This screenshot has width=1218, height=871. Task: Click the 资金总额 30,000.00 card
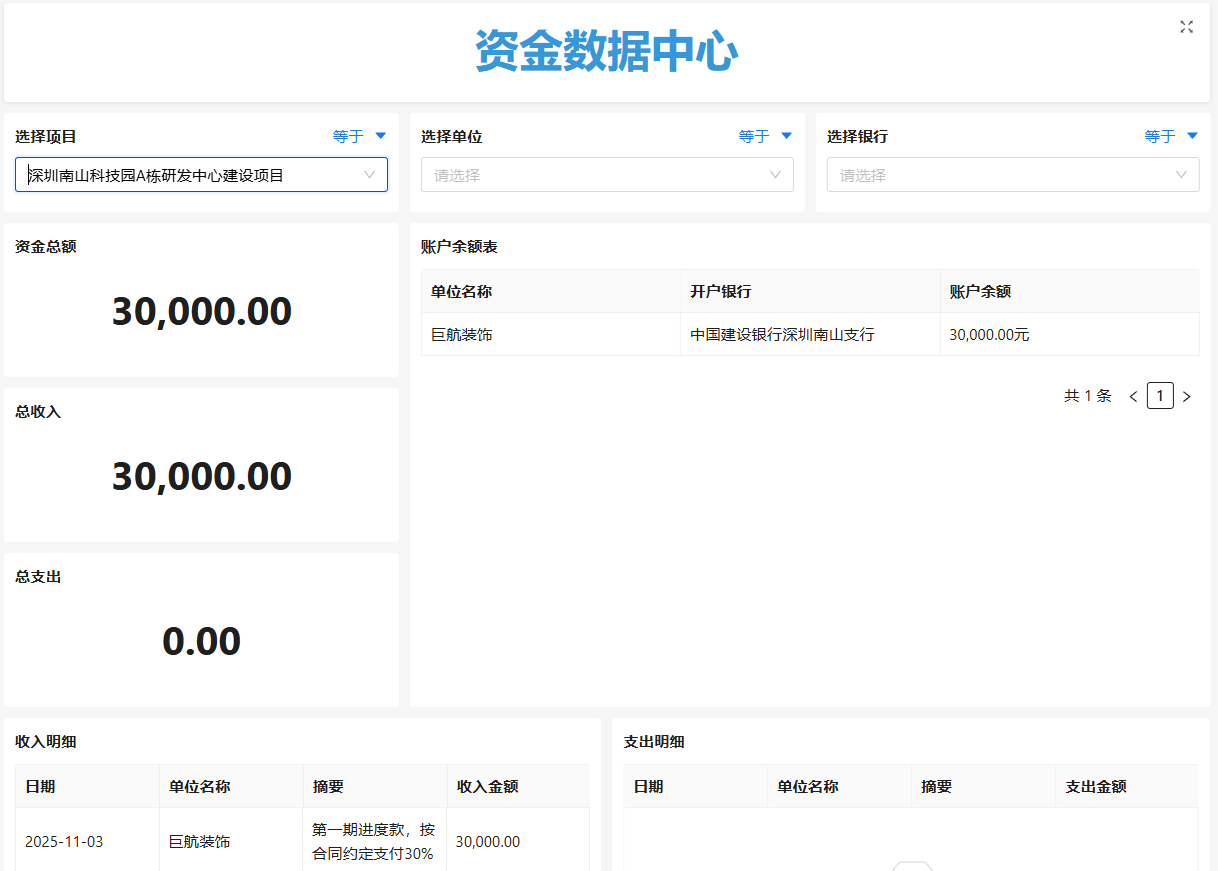(201, 311)
